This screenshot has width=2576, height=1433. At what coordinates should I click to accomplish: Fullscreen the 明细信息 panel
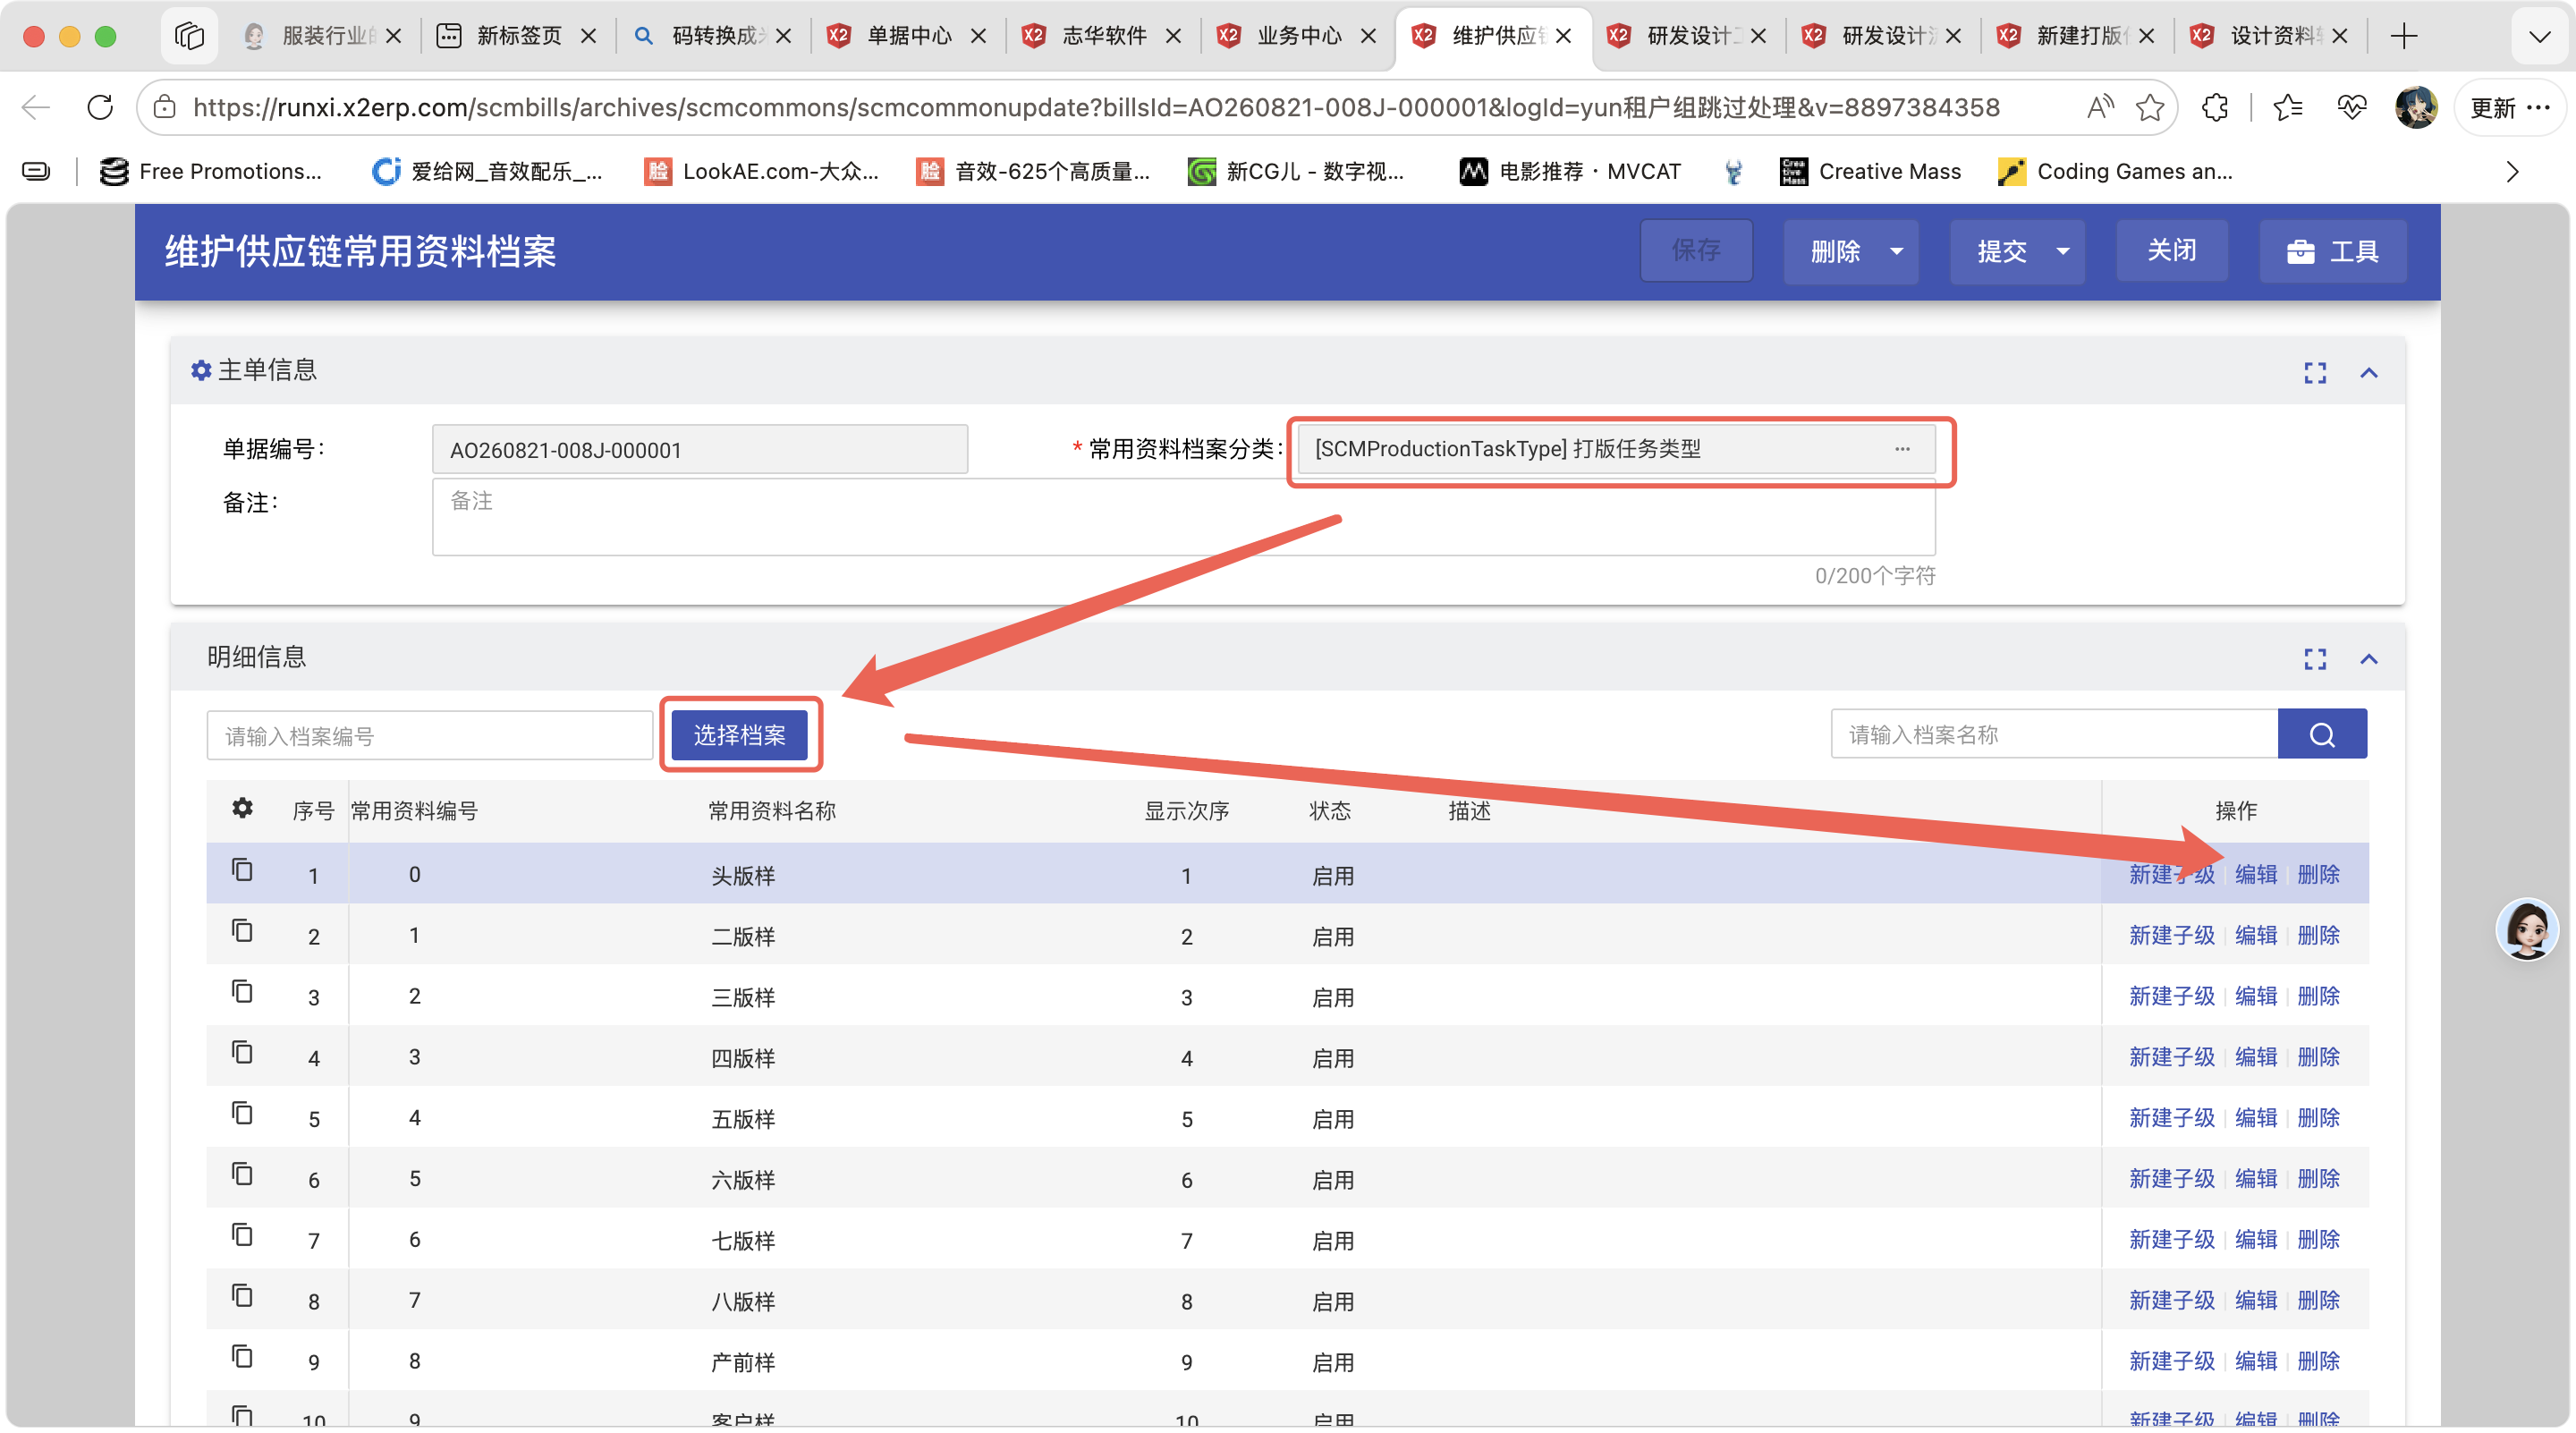click(x=2315, y=659)
